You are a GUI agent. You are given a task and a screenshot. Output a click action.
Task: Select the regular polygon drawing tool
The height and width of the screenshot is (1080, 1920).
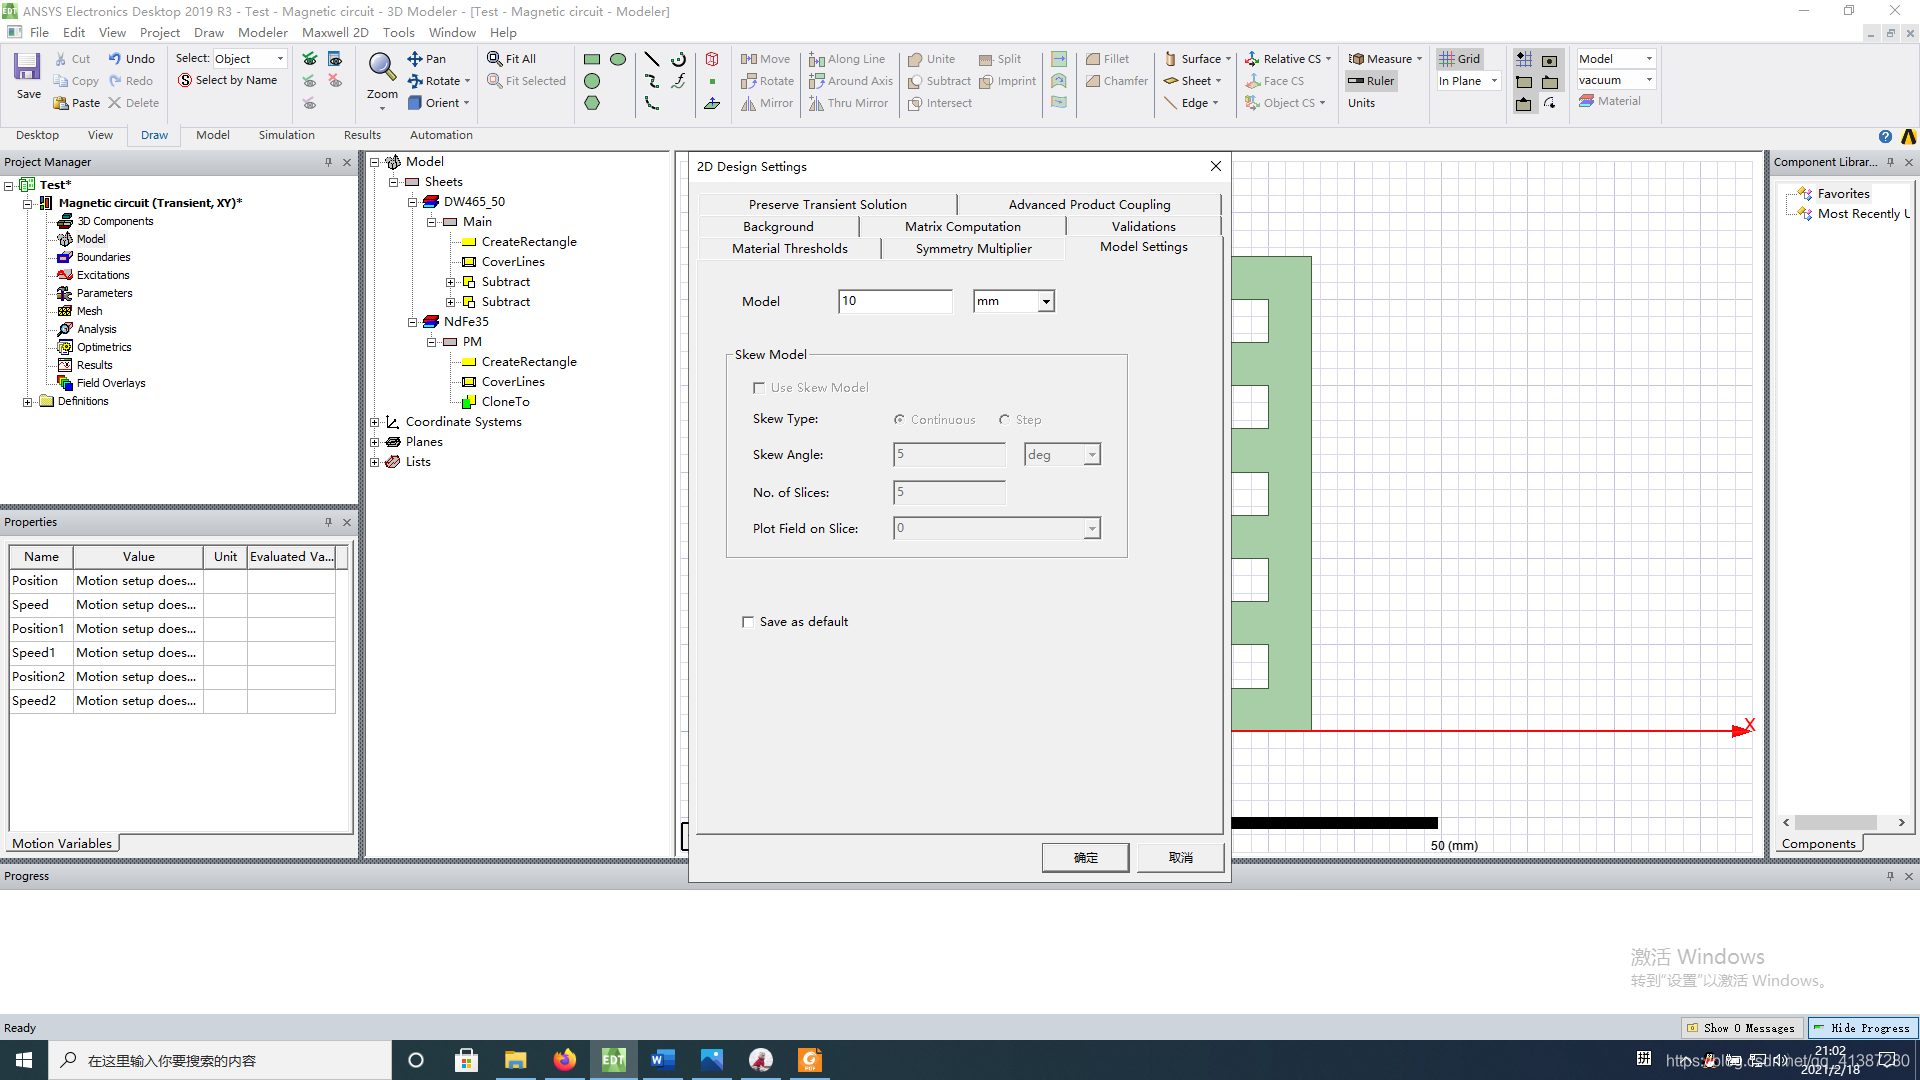pos(592,103)
